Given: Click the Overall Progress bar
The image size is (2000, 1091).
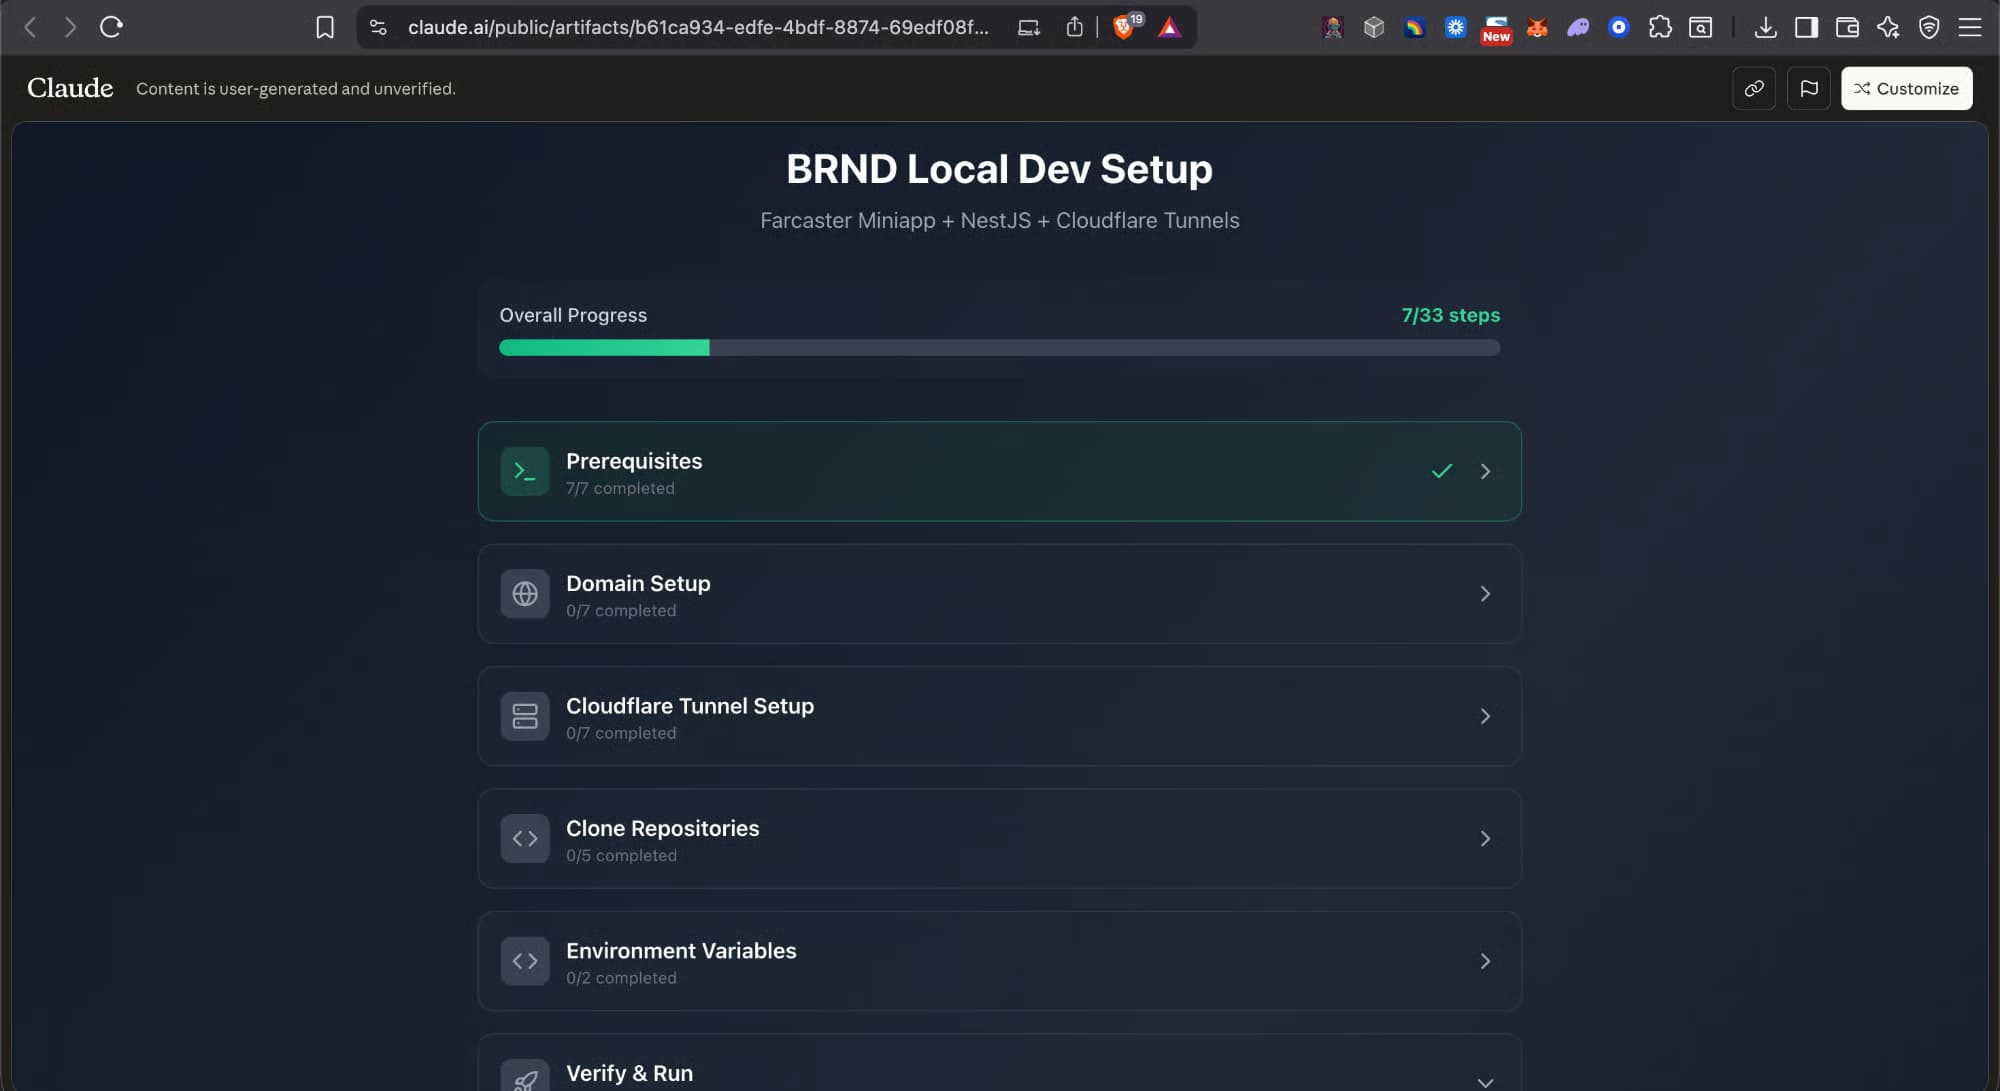Looking at the screenshot, I should [1000, 348].
